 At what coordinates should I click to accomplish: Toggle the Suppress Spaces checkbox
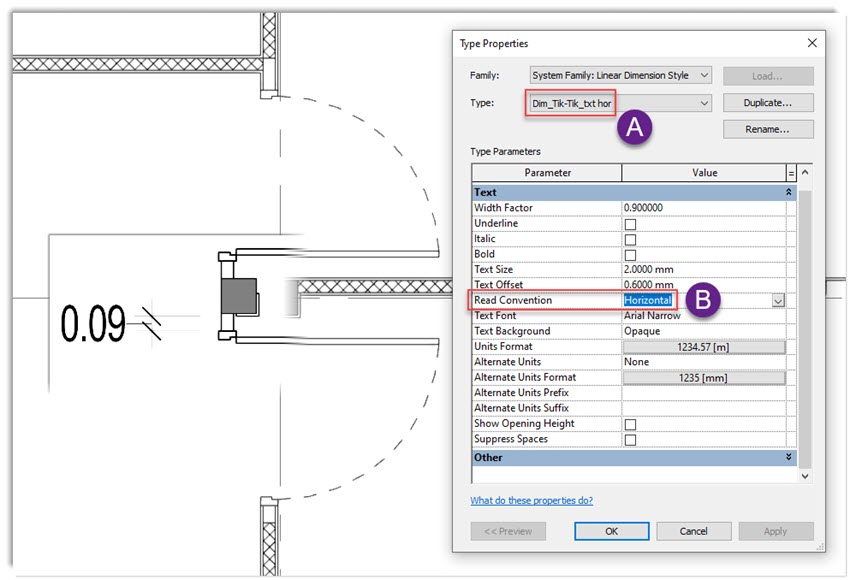pos(630,439)
